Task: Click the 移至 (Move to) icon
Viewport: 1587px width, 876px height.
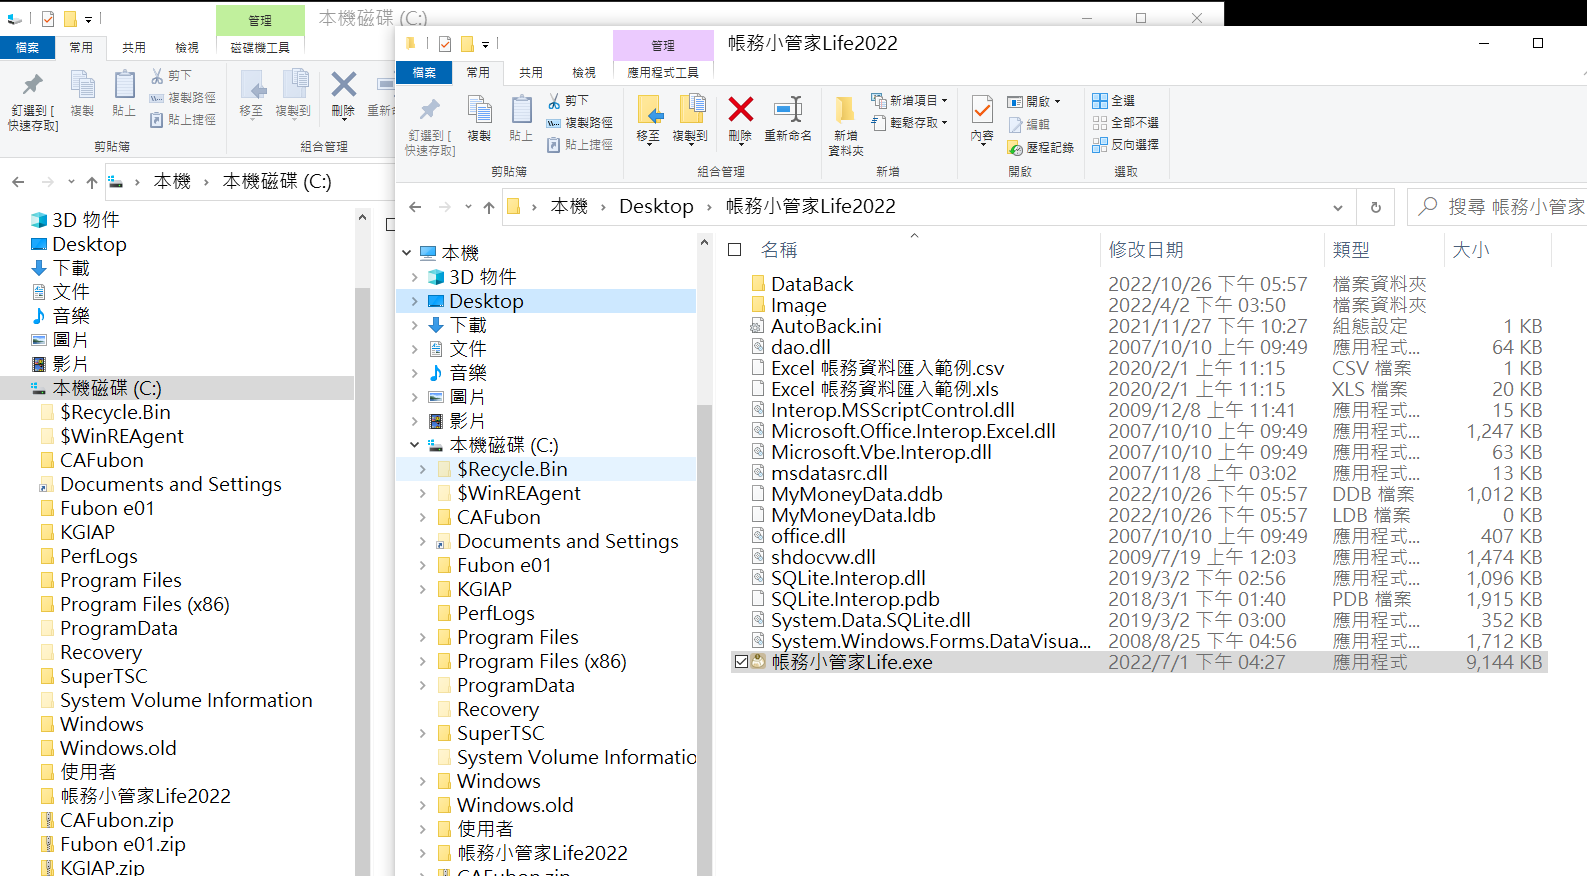Action: pyautogui.click(x=648, y=118)
